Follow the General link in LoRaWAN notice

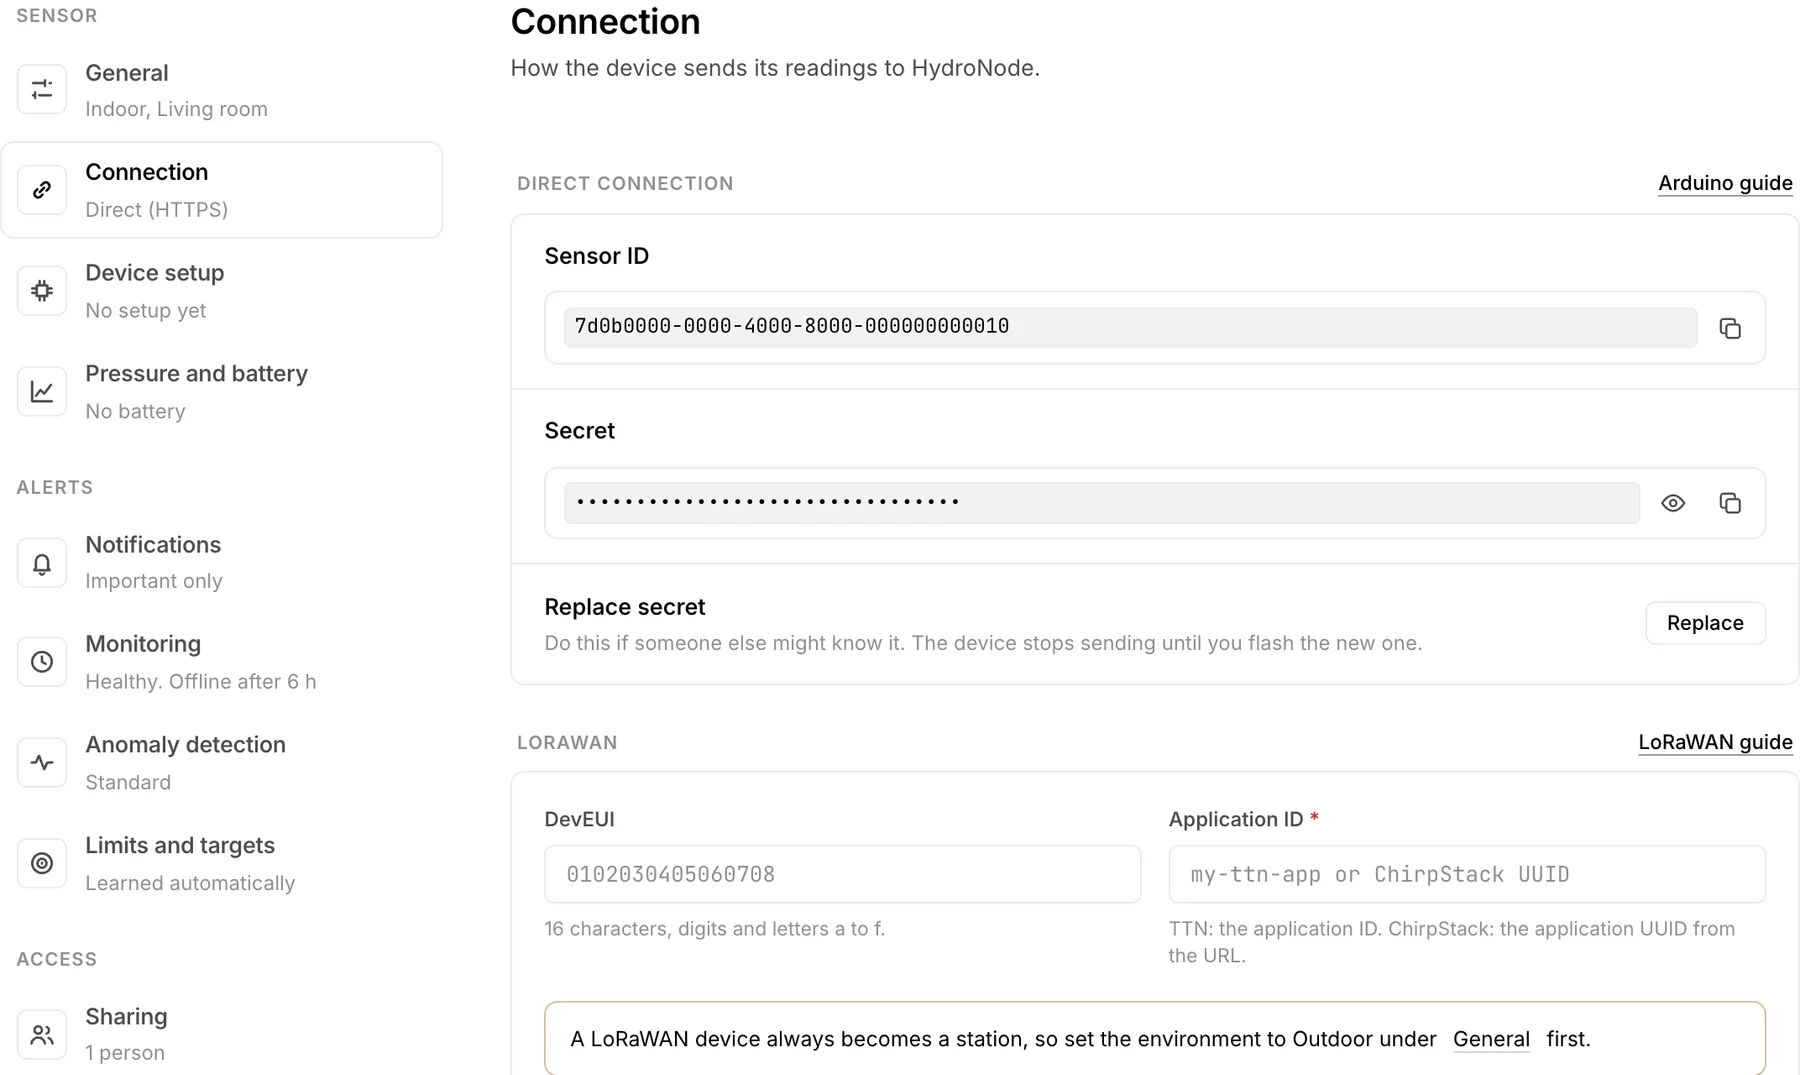click(1491, 1039)
